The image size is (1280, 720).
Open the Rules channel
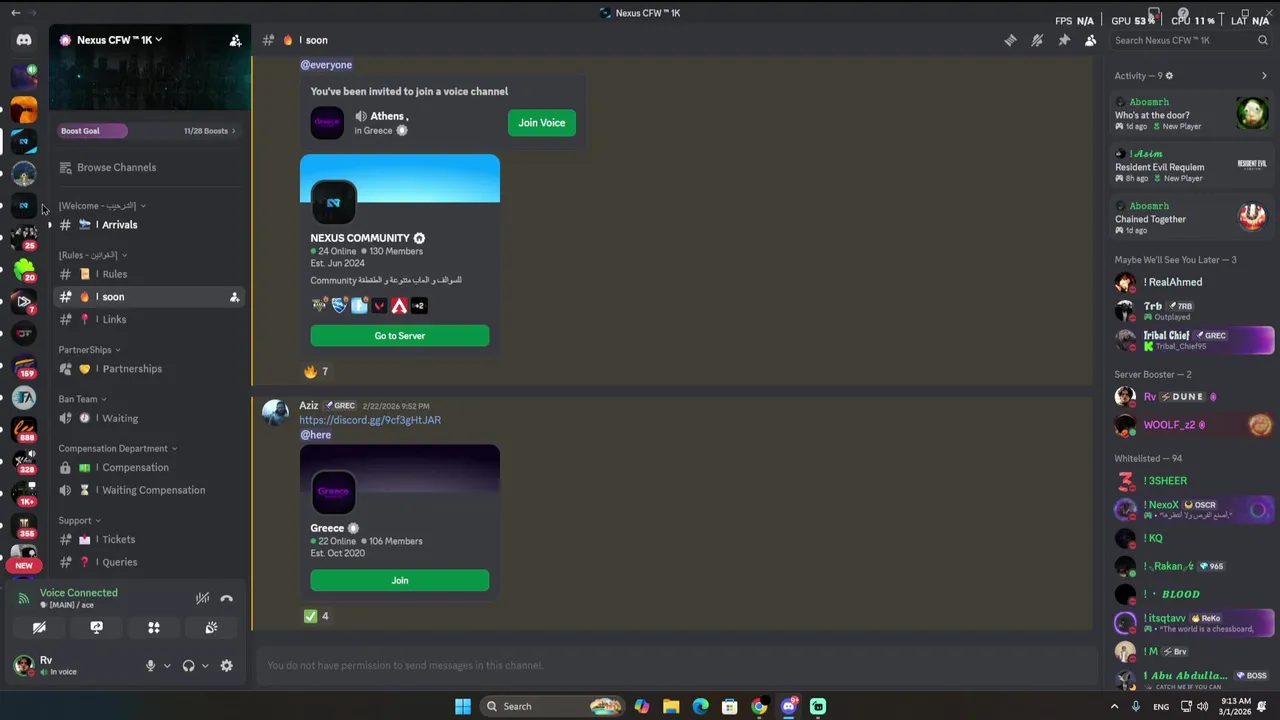148,274
